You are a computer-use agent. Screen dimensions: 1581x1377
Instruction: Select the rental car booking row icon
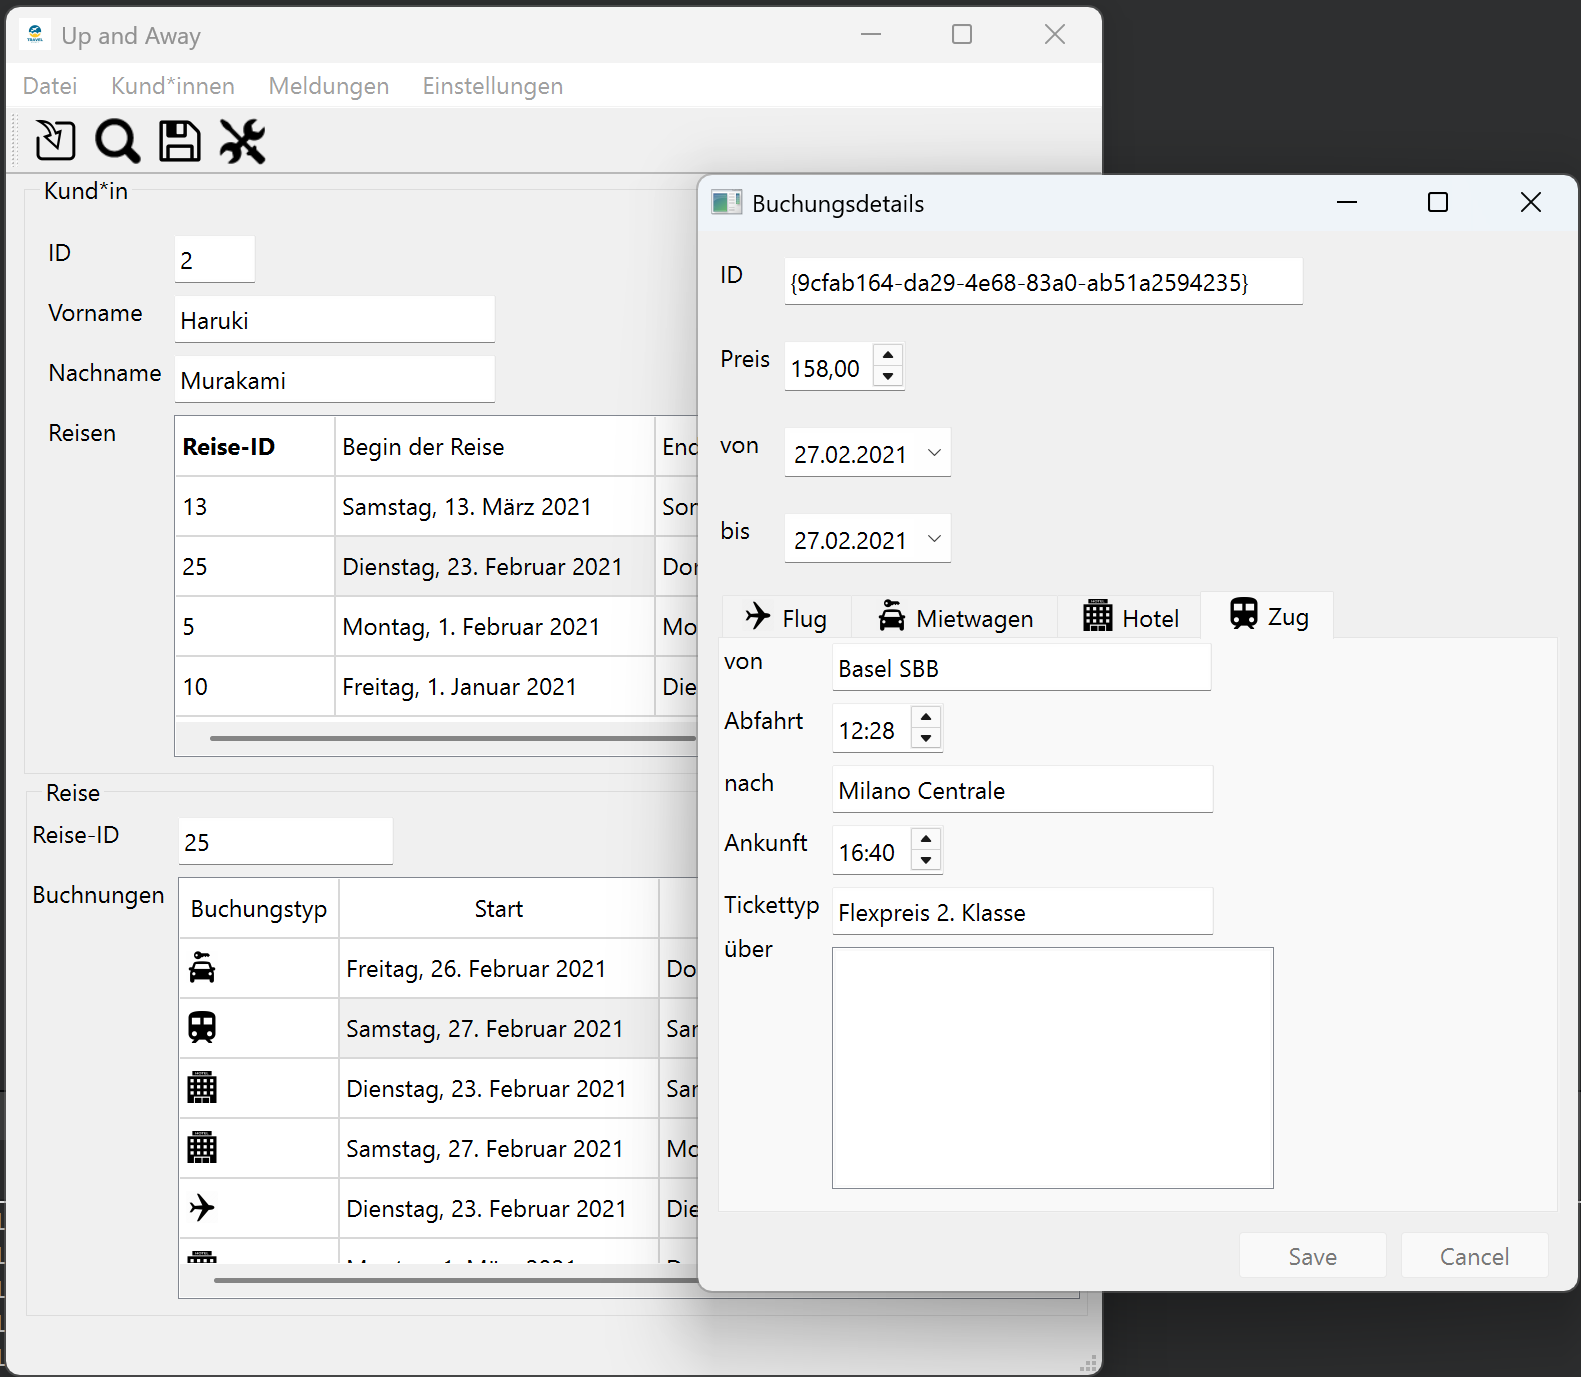202,968
